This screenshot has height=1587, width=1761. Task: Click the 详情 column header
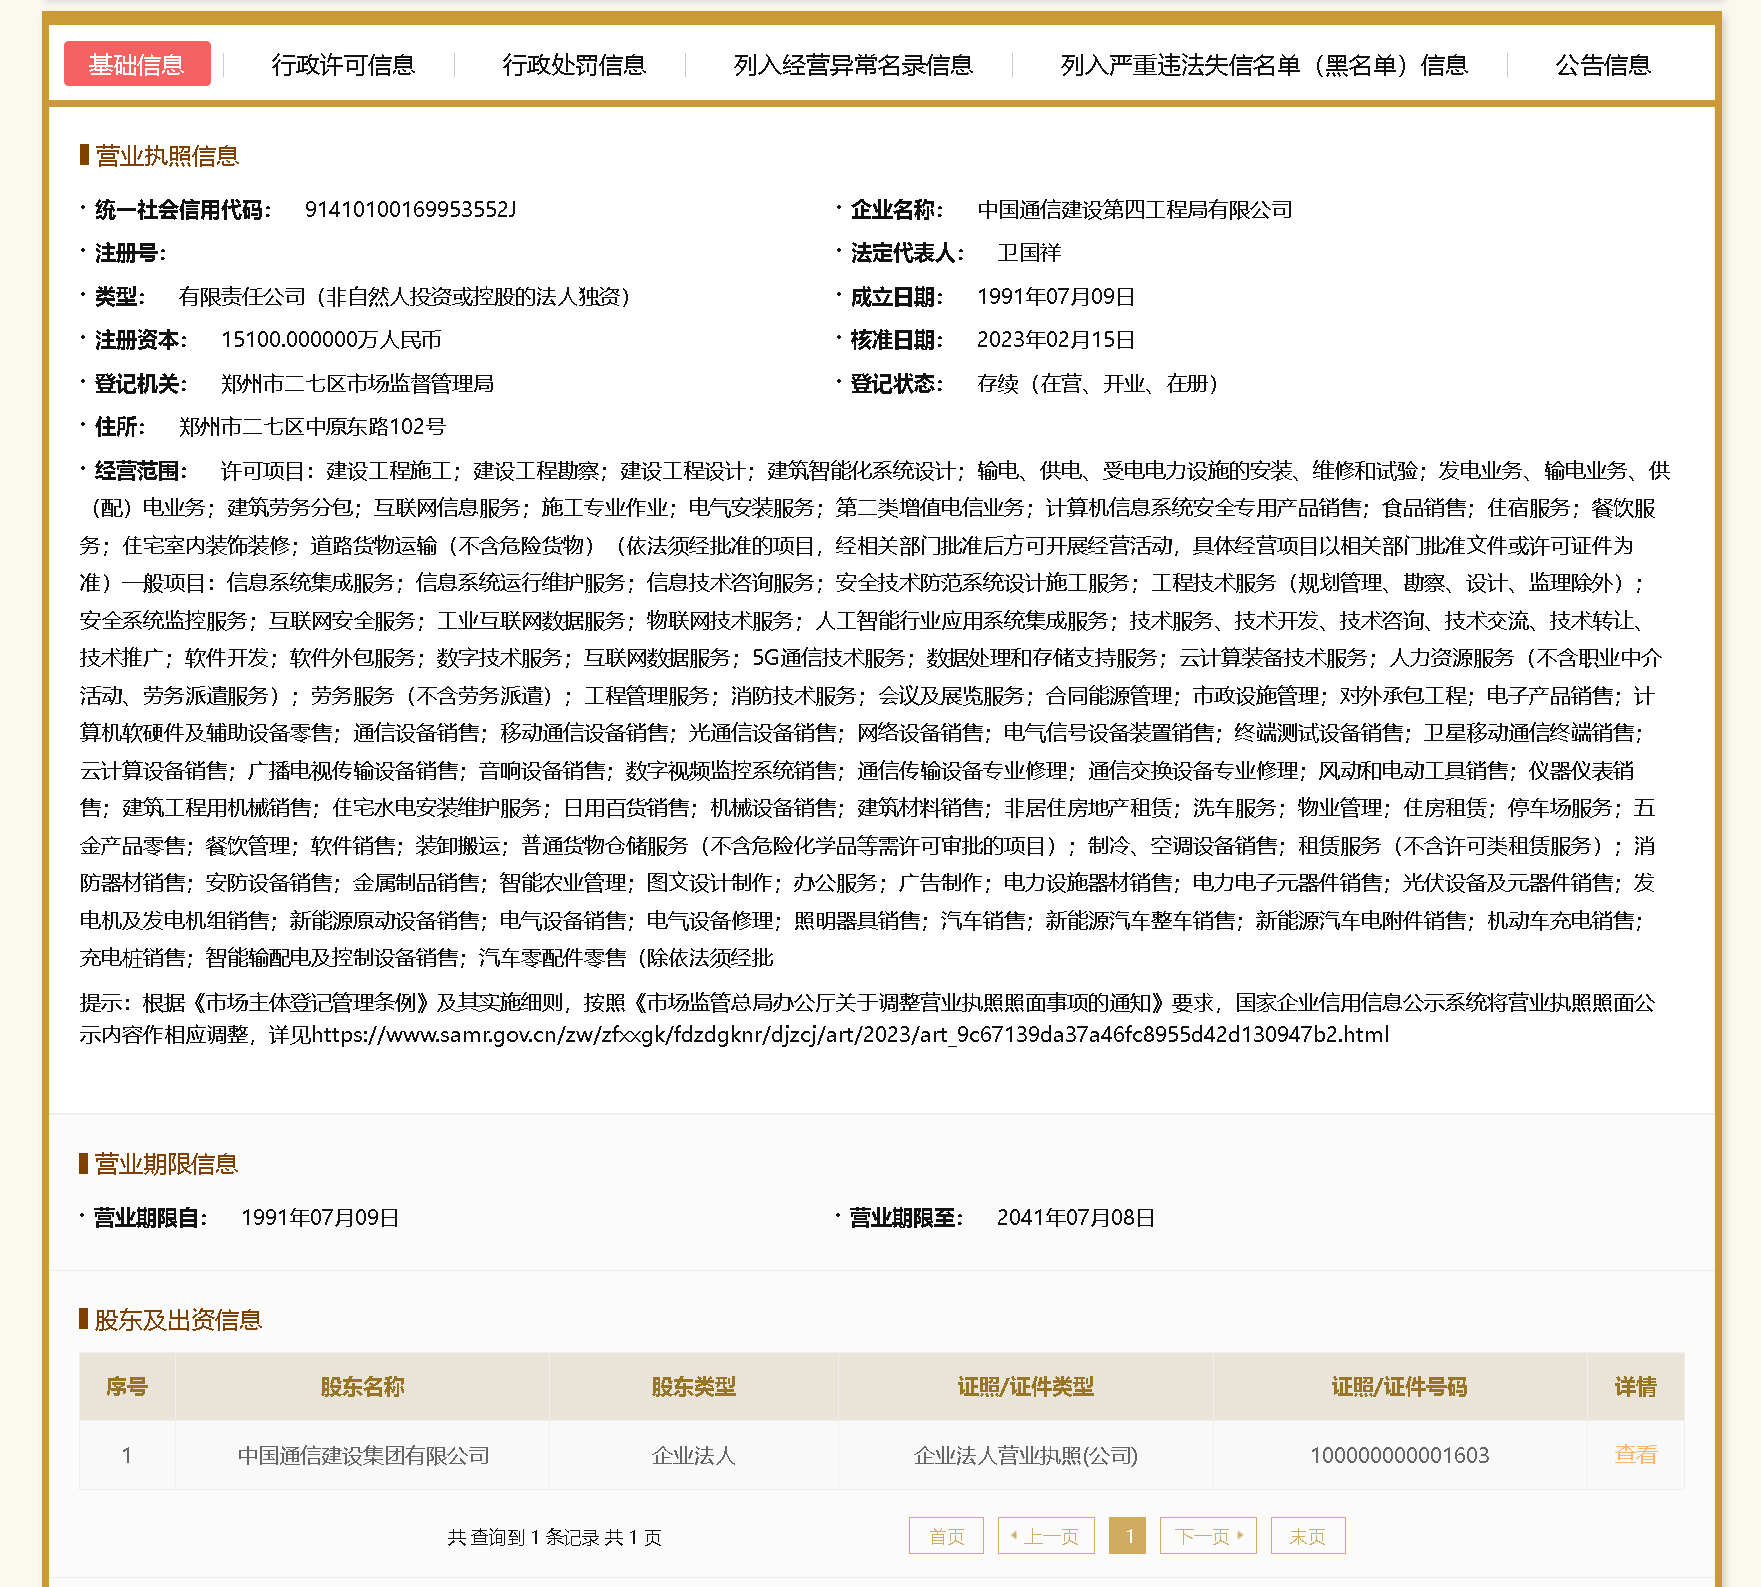click(1636, 1387)
